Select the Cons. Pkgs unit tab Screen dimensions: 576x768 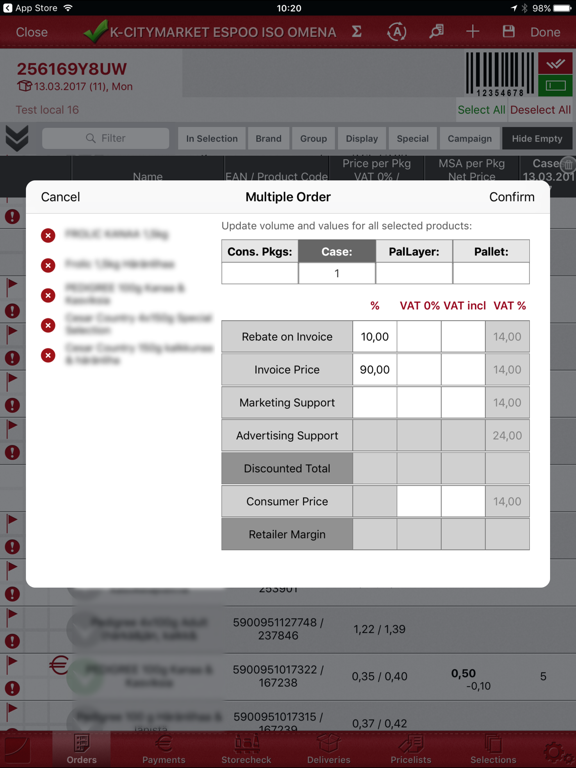[x=260, y=251]
